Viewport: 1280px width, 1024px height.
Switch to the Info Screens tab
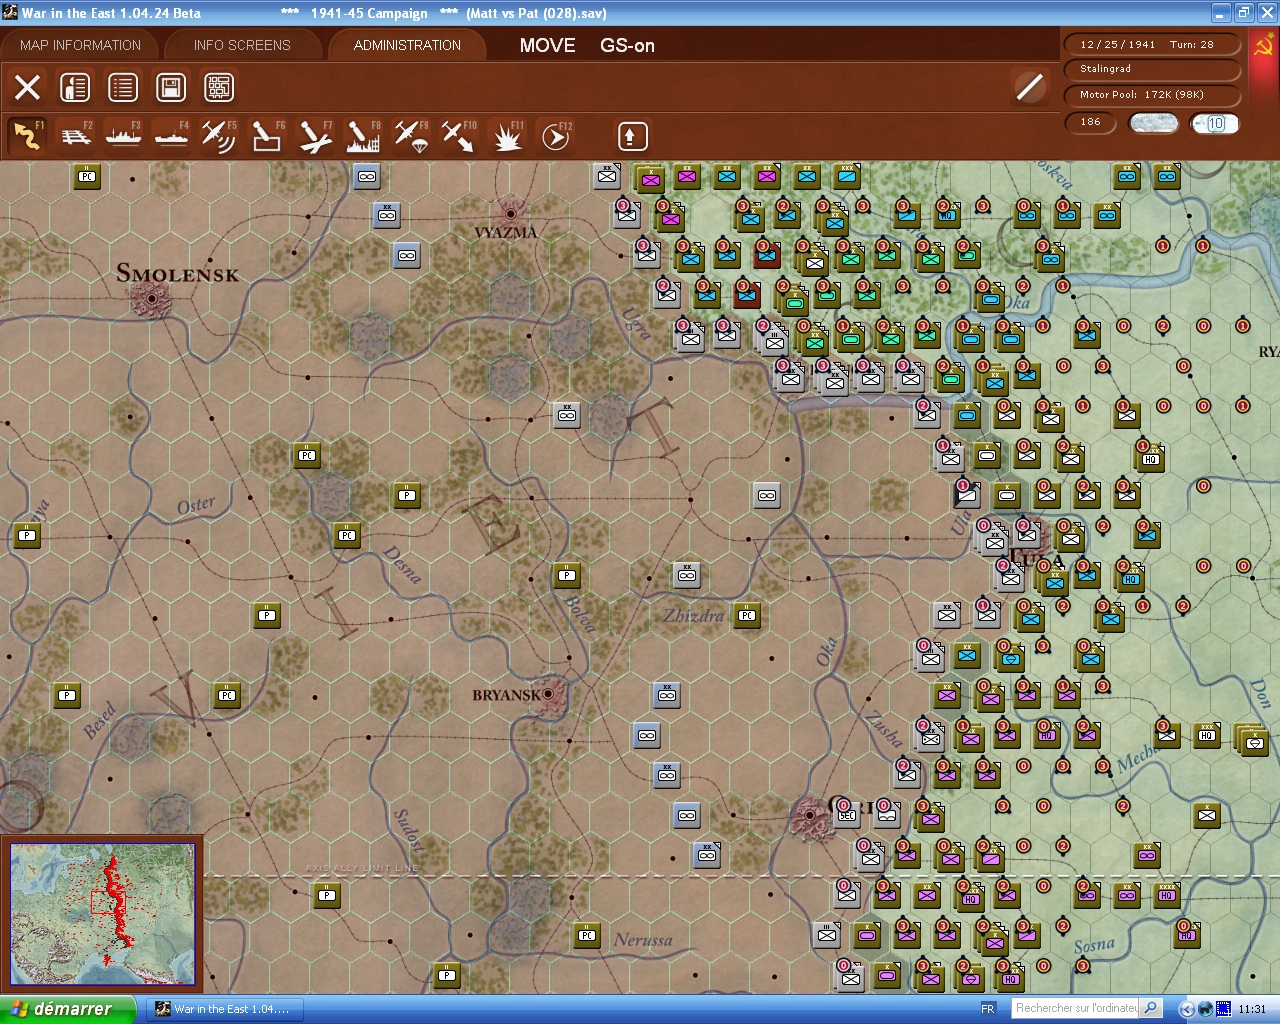pyautogui.click(x=242, y=45)
